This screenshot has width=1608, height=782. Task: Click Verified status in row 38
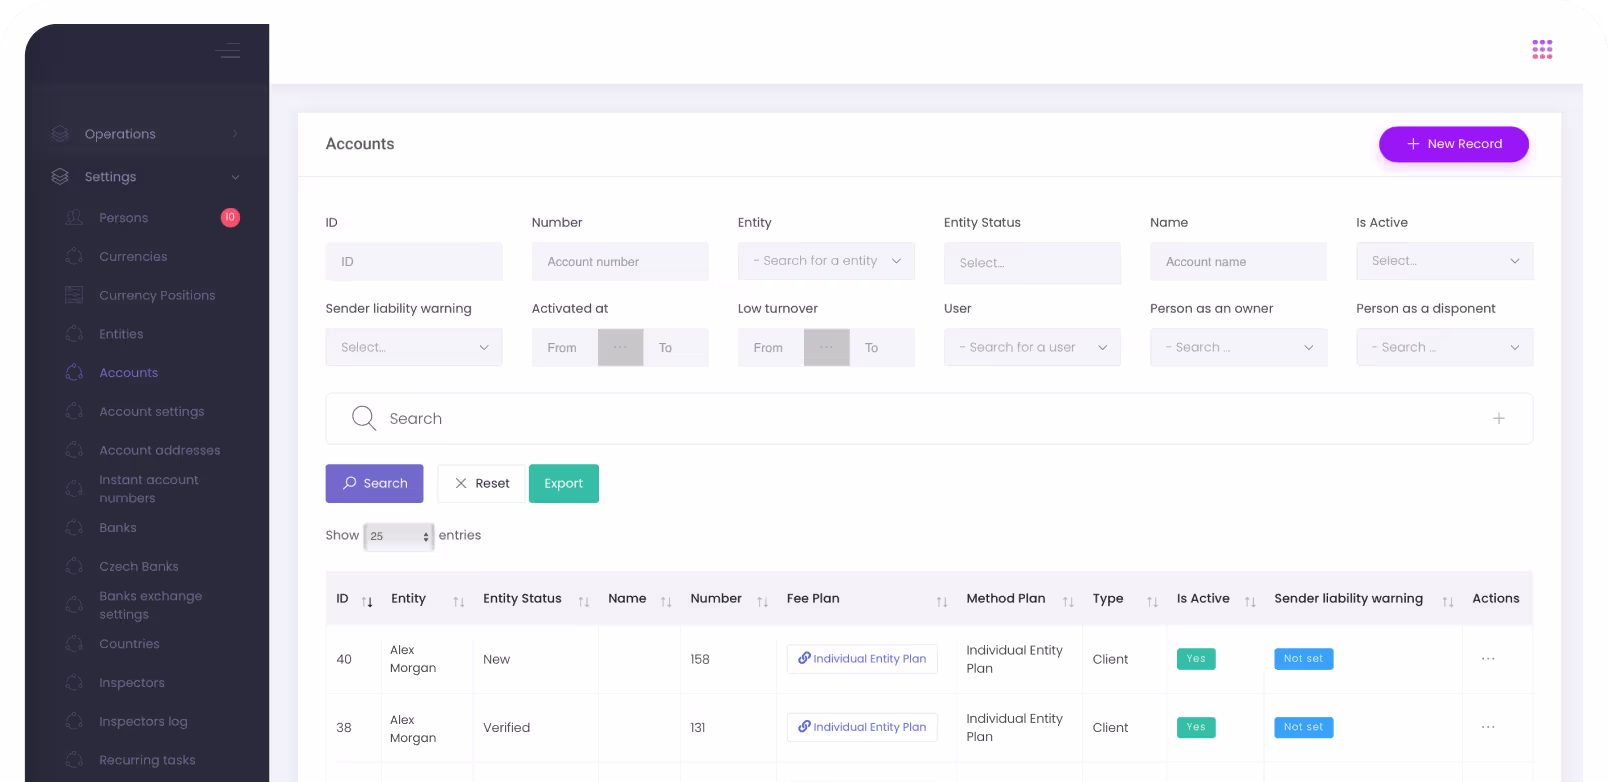[x=507, y=728]
